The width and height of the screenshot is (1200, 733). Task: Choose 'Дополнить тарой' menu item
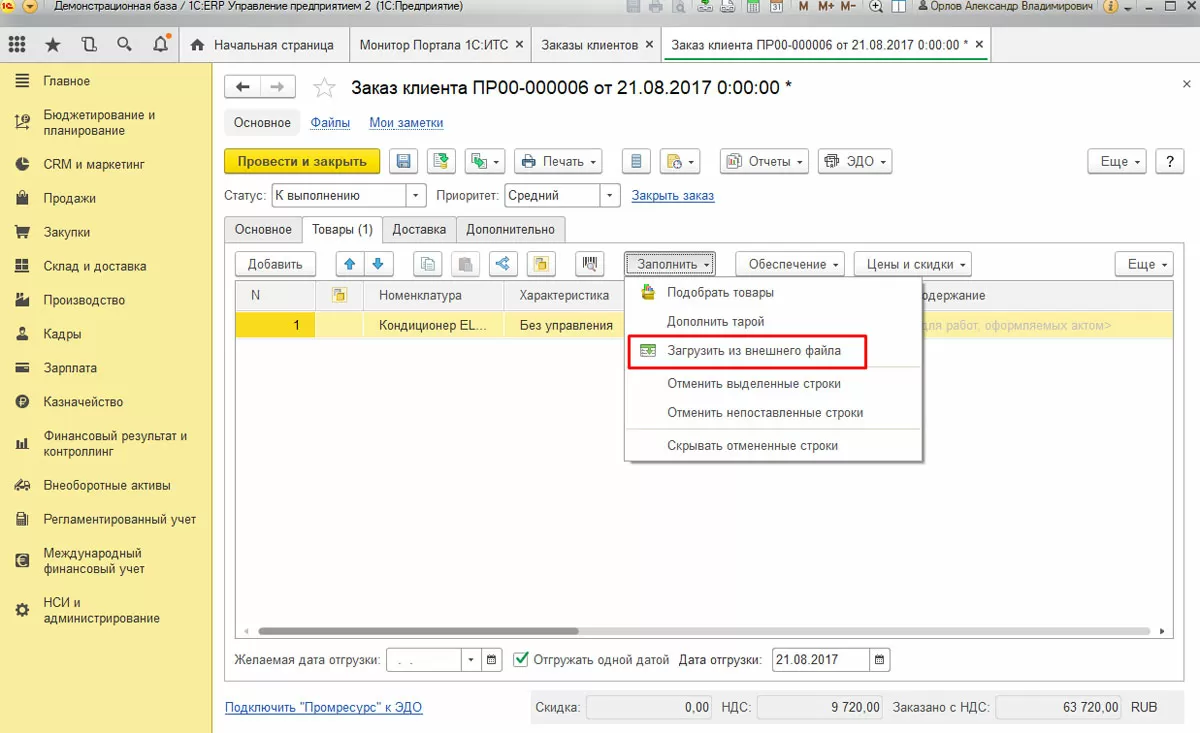(x=772, y=322)
